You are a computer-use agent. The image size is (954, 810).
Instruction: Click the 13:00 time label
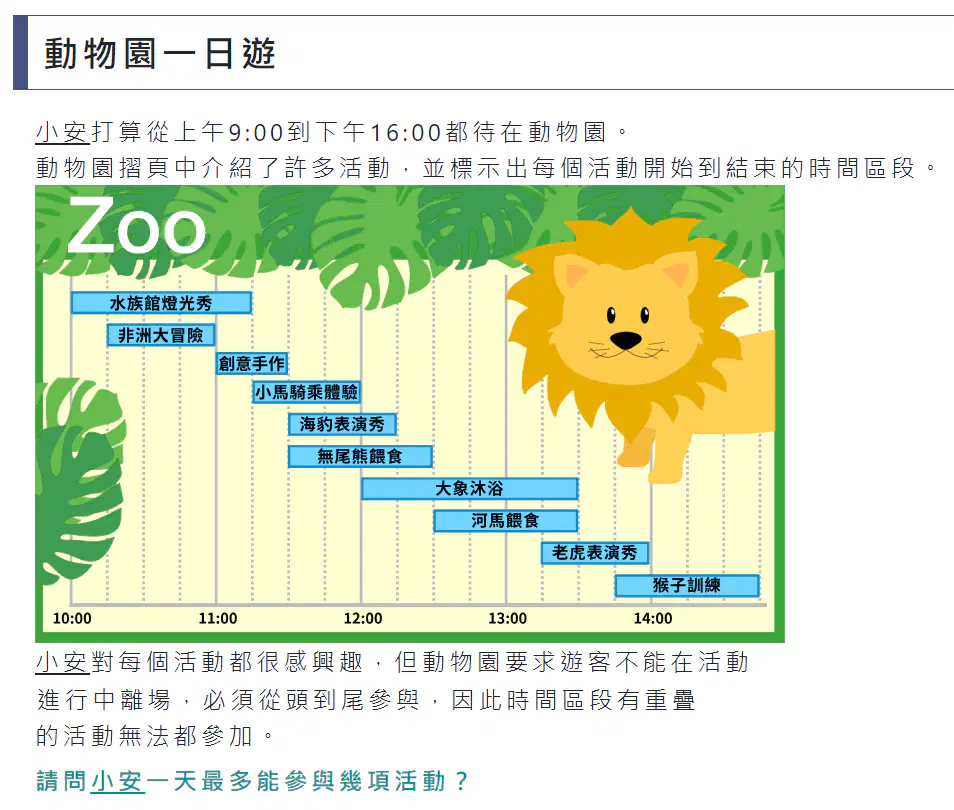coord(507,619)
